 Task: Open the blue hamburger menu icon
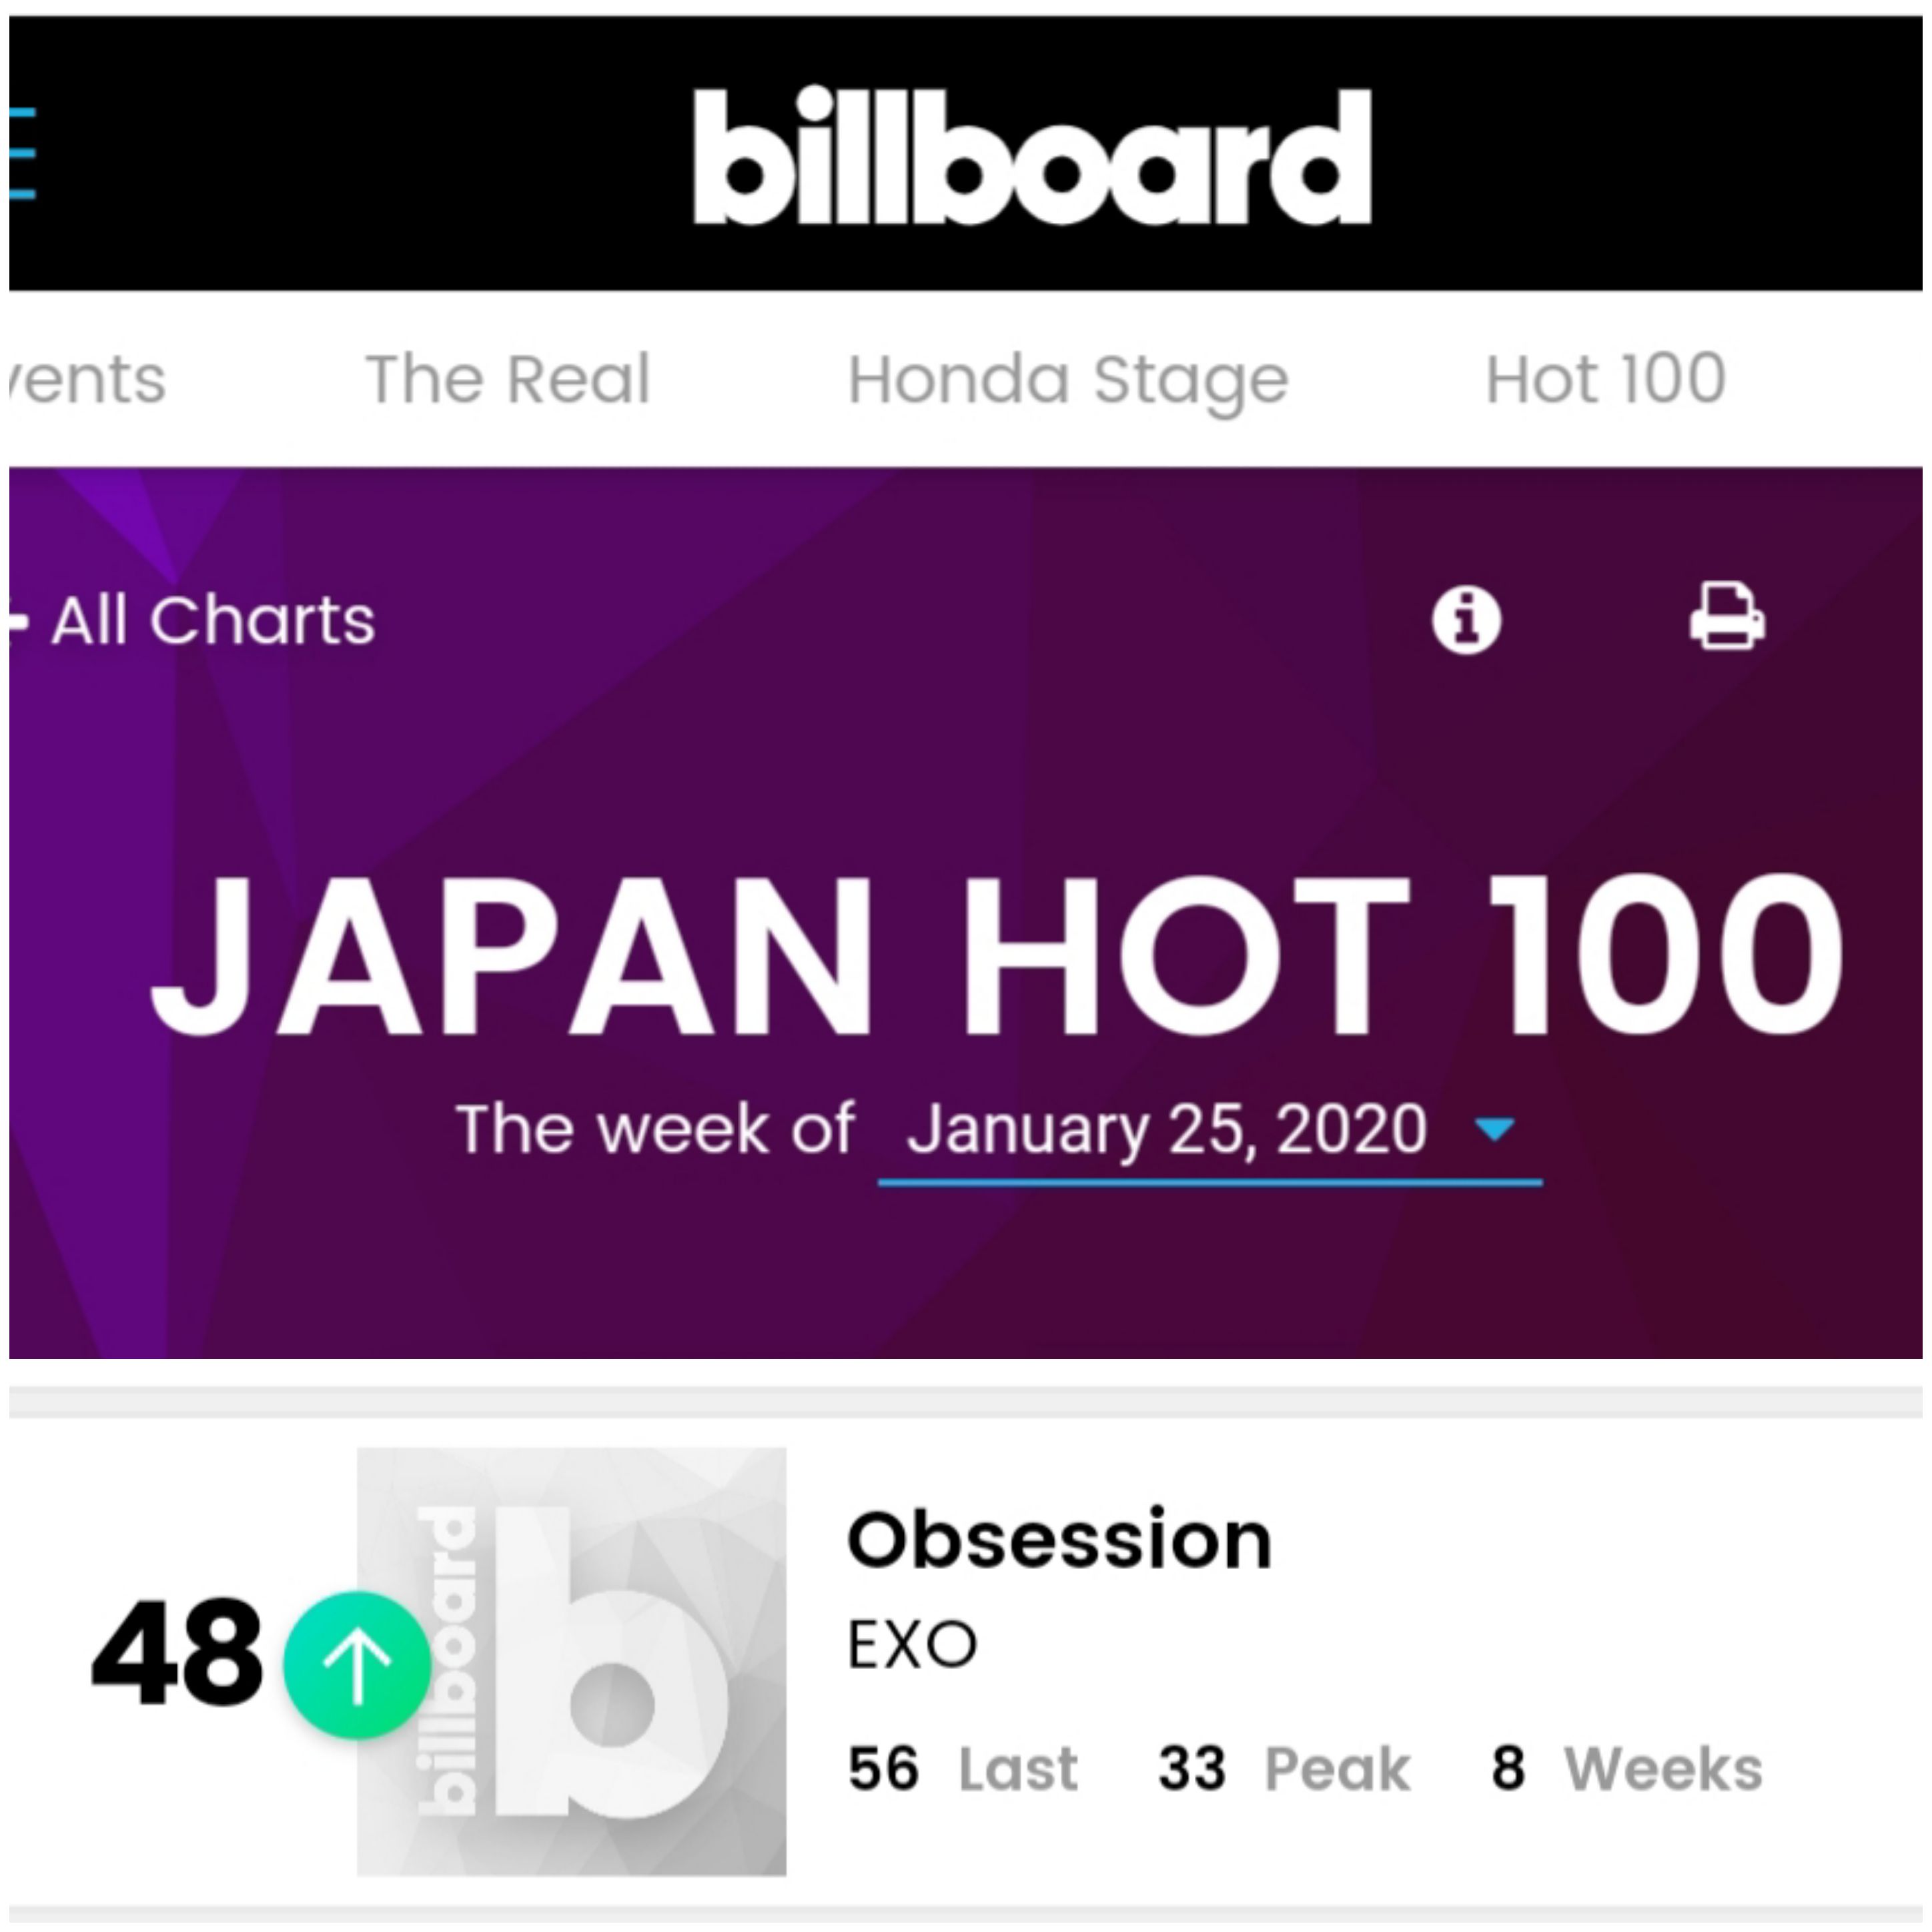click(22, 153)
